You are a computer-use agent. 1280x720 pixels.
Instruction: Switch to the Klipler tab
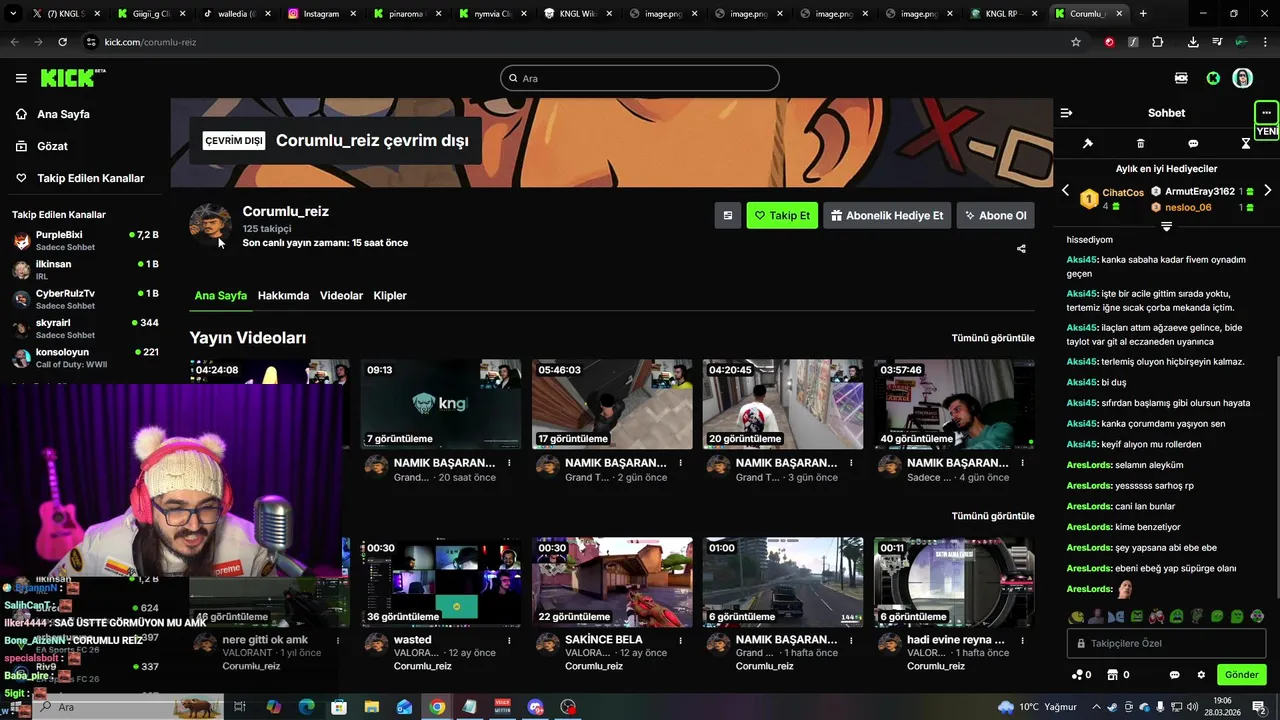click(x=390, y=296)
